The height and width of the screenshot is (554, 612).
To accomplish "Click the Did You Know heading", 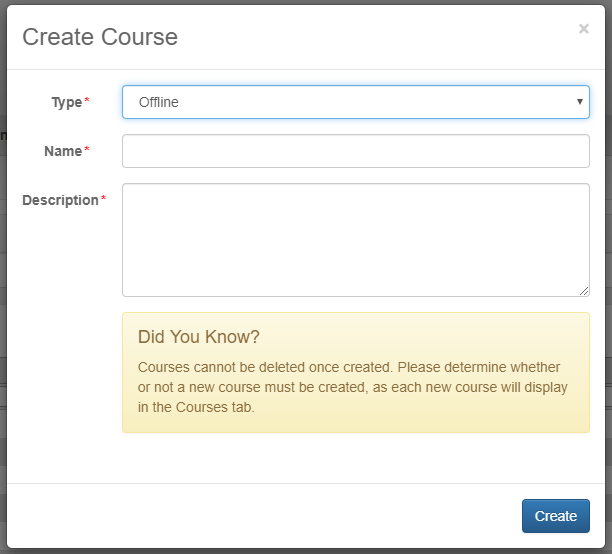I will (198, 337).
